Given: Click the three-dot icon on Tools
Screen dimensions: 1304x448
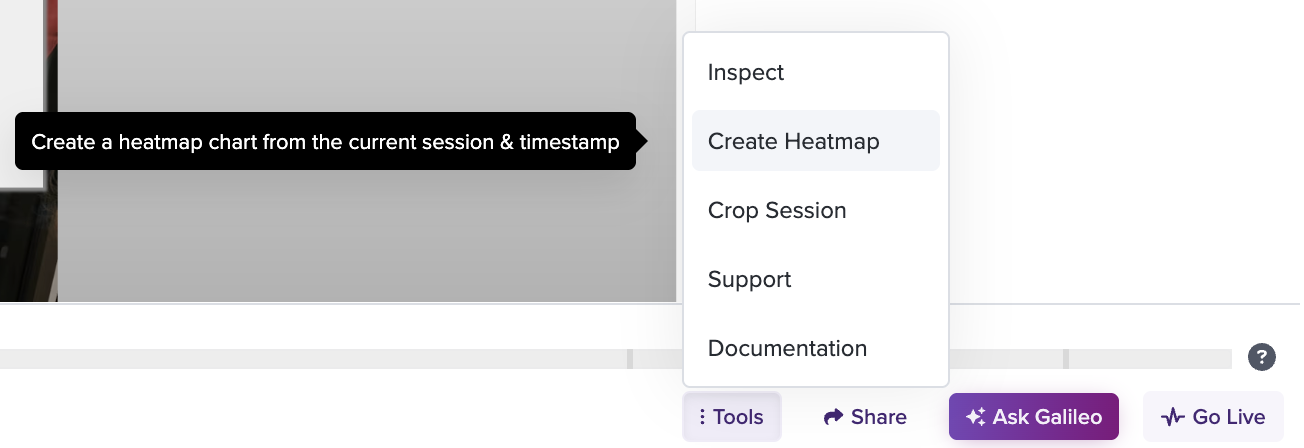Looking at the screenshot, I should point(702,417).
